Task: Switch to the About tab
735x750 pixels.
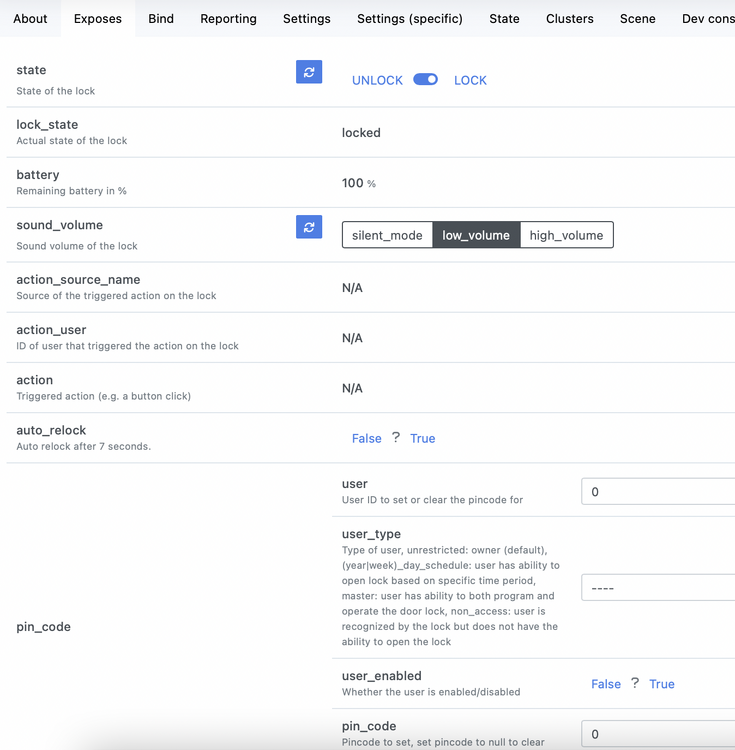Action: (x=30, y=18)
